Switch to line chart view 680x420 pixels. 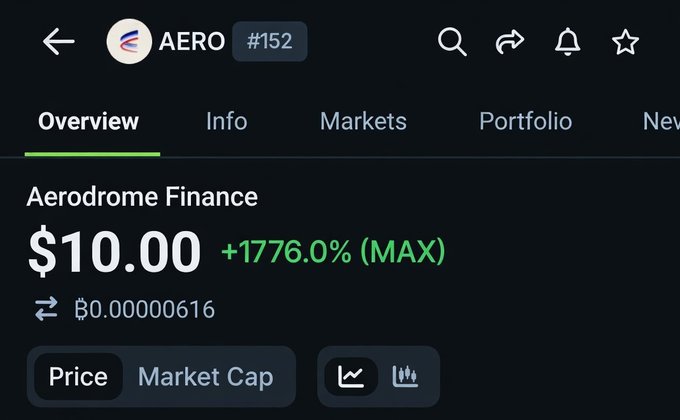[351, 377]
